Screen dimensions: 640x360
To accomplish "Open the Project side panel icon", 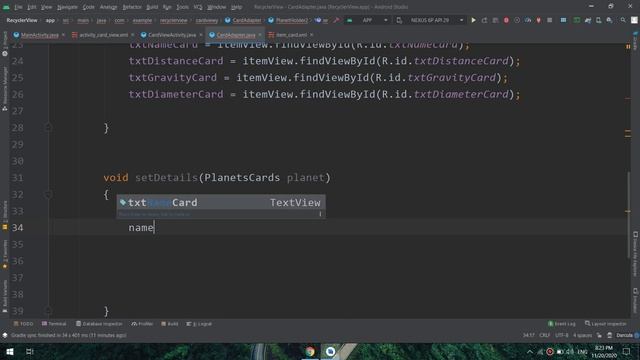I will [5, 44].
